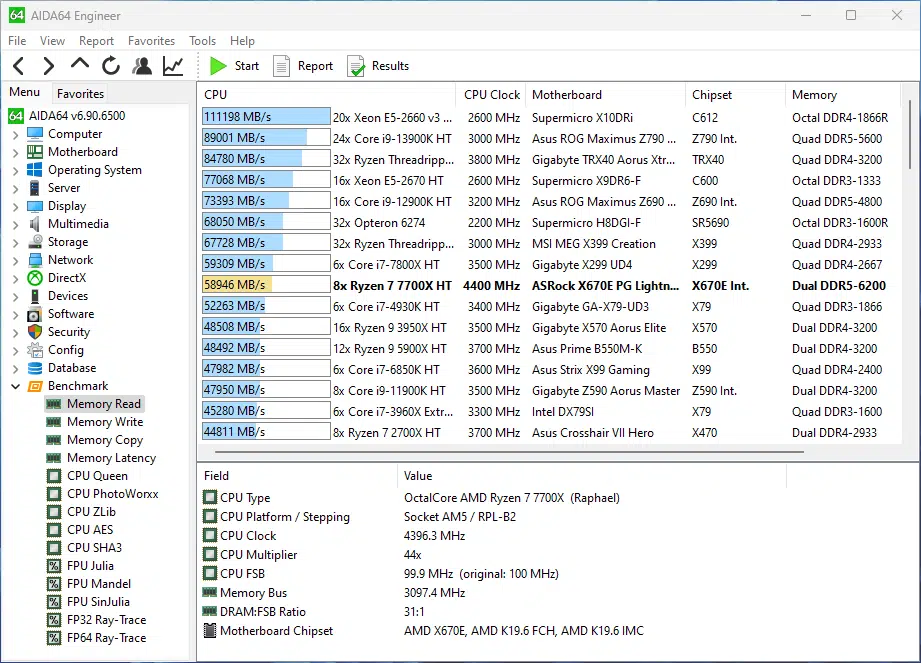Screen dimensions: 921x663
Task: Open the Favorites menu
Action: tap(151, 41)
